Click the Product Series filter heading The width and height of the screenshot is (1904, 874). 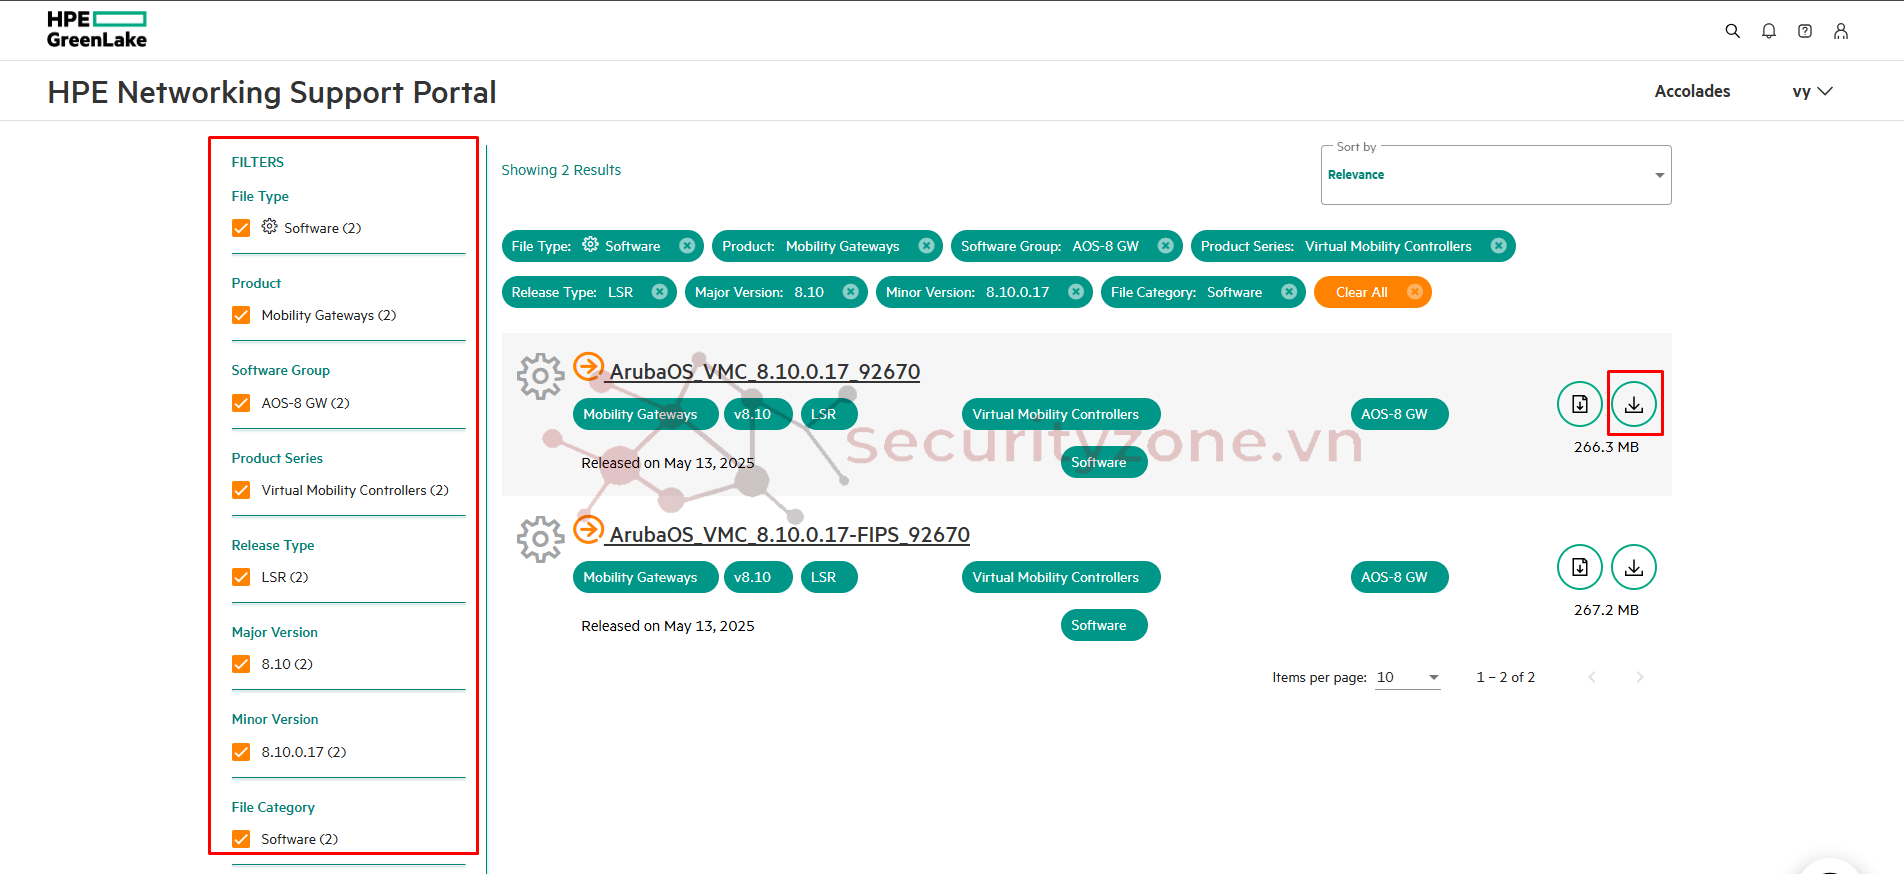277,458
